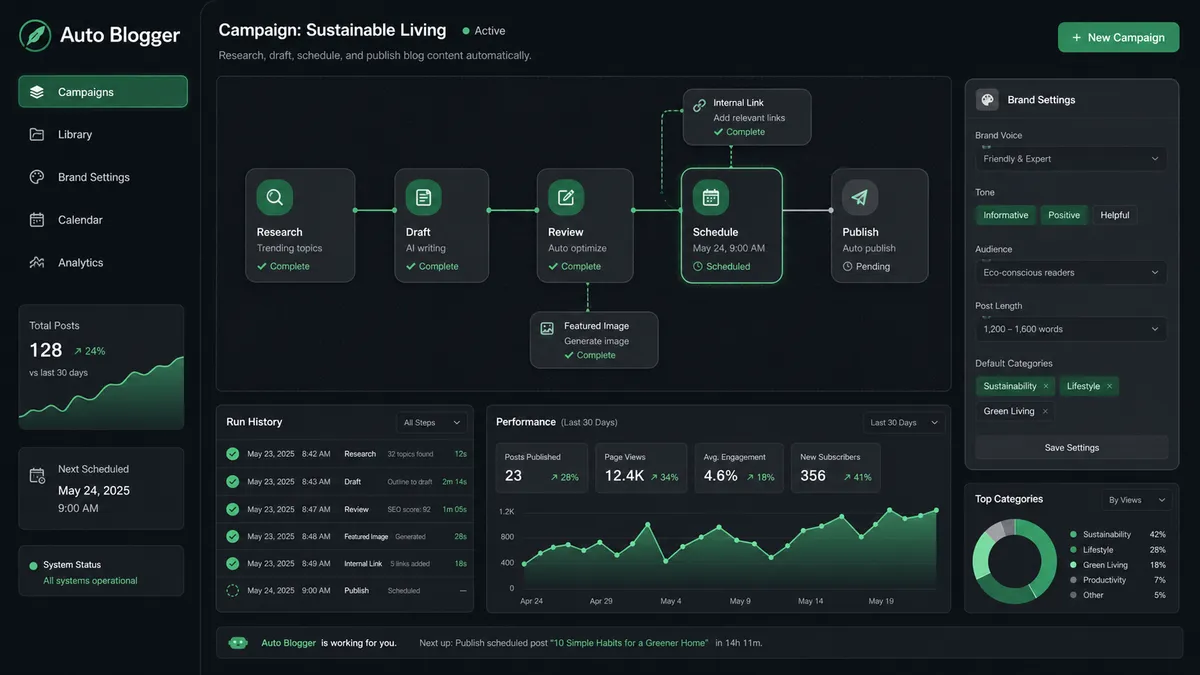Viewport: 1200px width, 675px height.
Task: Click the Next Scheduled calendar icon
Action: click(x=37, y=476)
